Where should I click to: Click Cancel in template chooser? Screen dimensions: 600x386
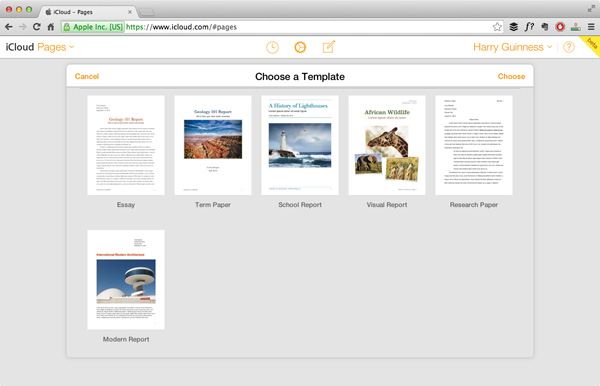pyautogui.click(x=87, y=76)
